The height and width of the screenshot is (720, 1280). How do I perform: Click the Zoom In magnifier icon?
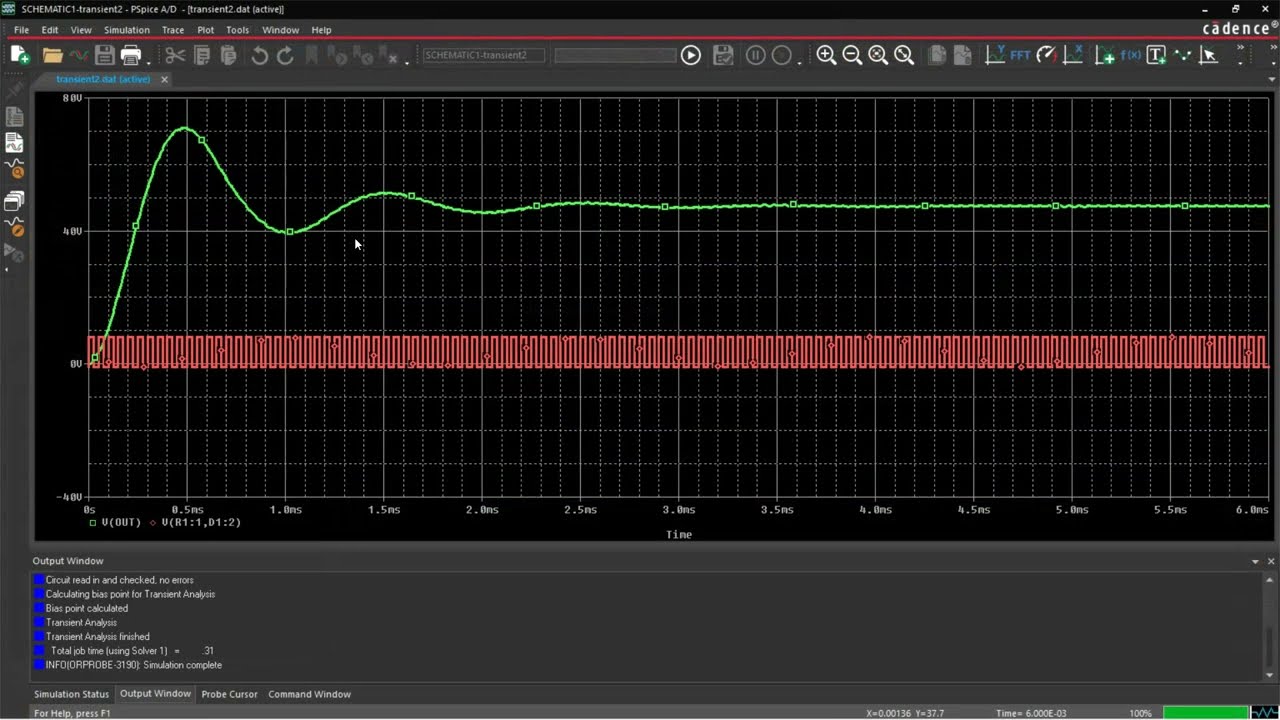pos(826,55)
